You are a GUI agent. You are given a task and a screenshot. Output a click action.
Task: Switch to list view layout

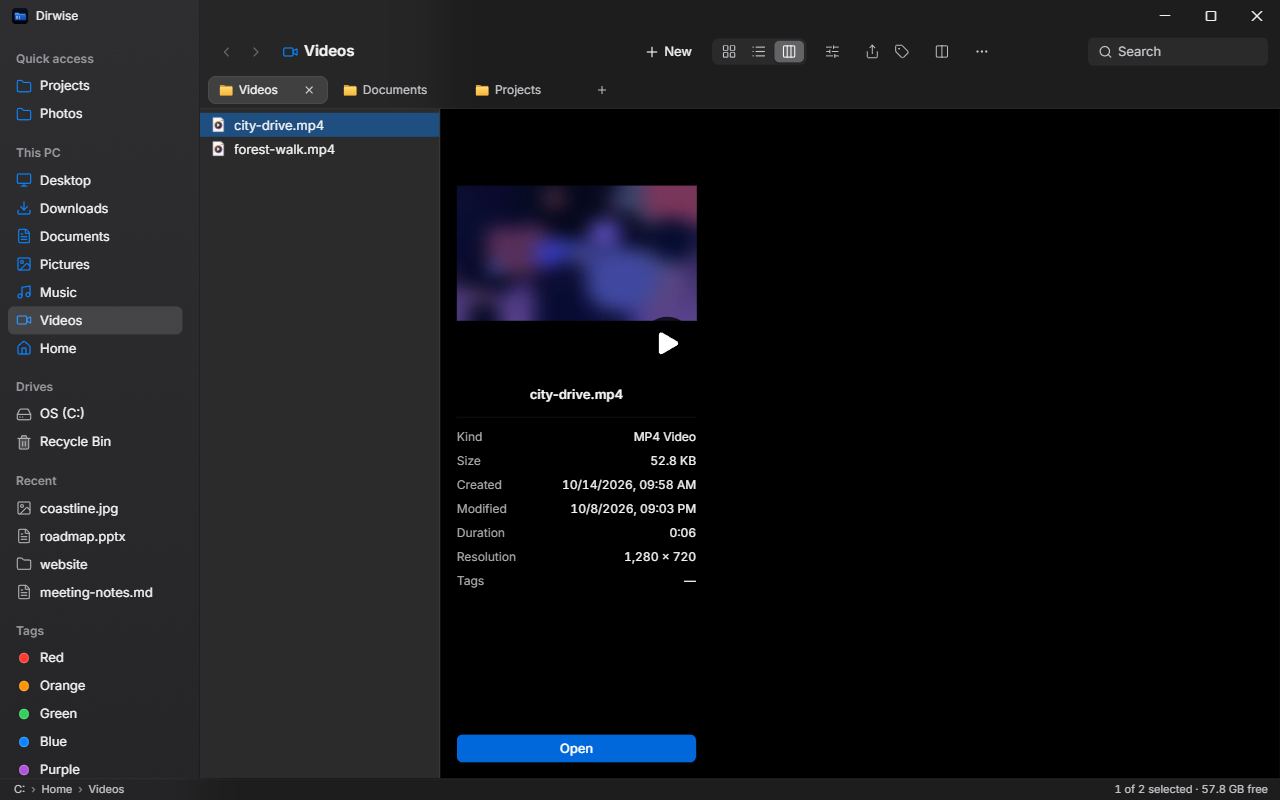(x=759, y=52)
